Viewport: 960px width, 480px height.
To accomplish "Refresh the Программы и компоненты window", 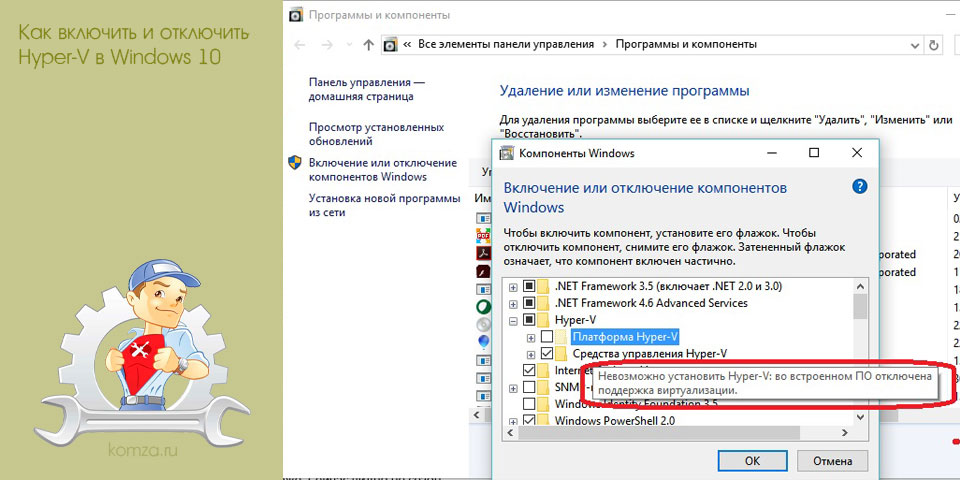I will click(x=933, y=45).
